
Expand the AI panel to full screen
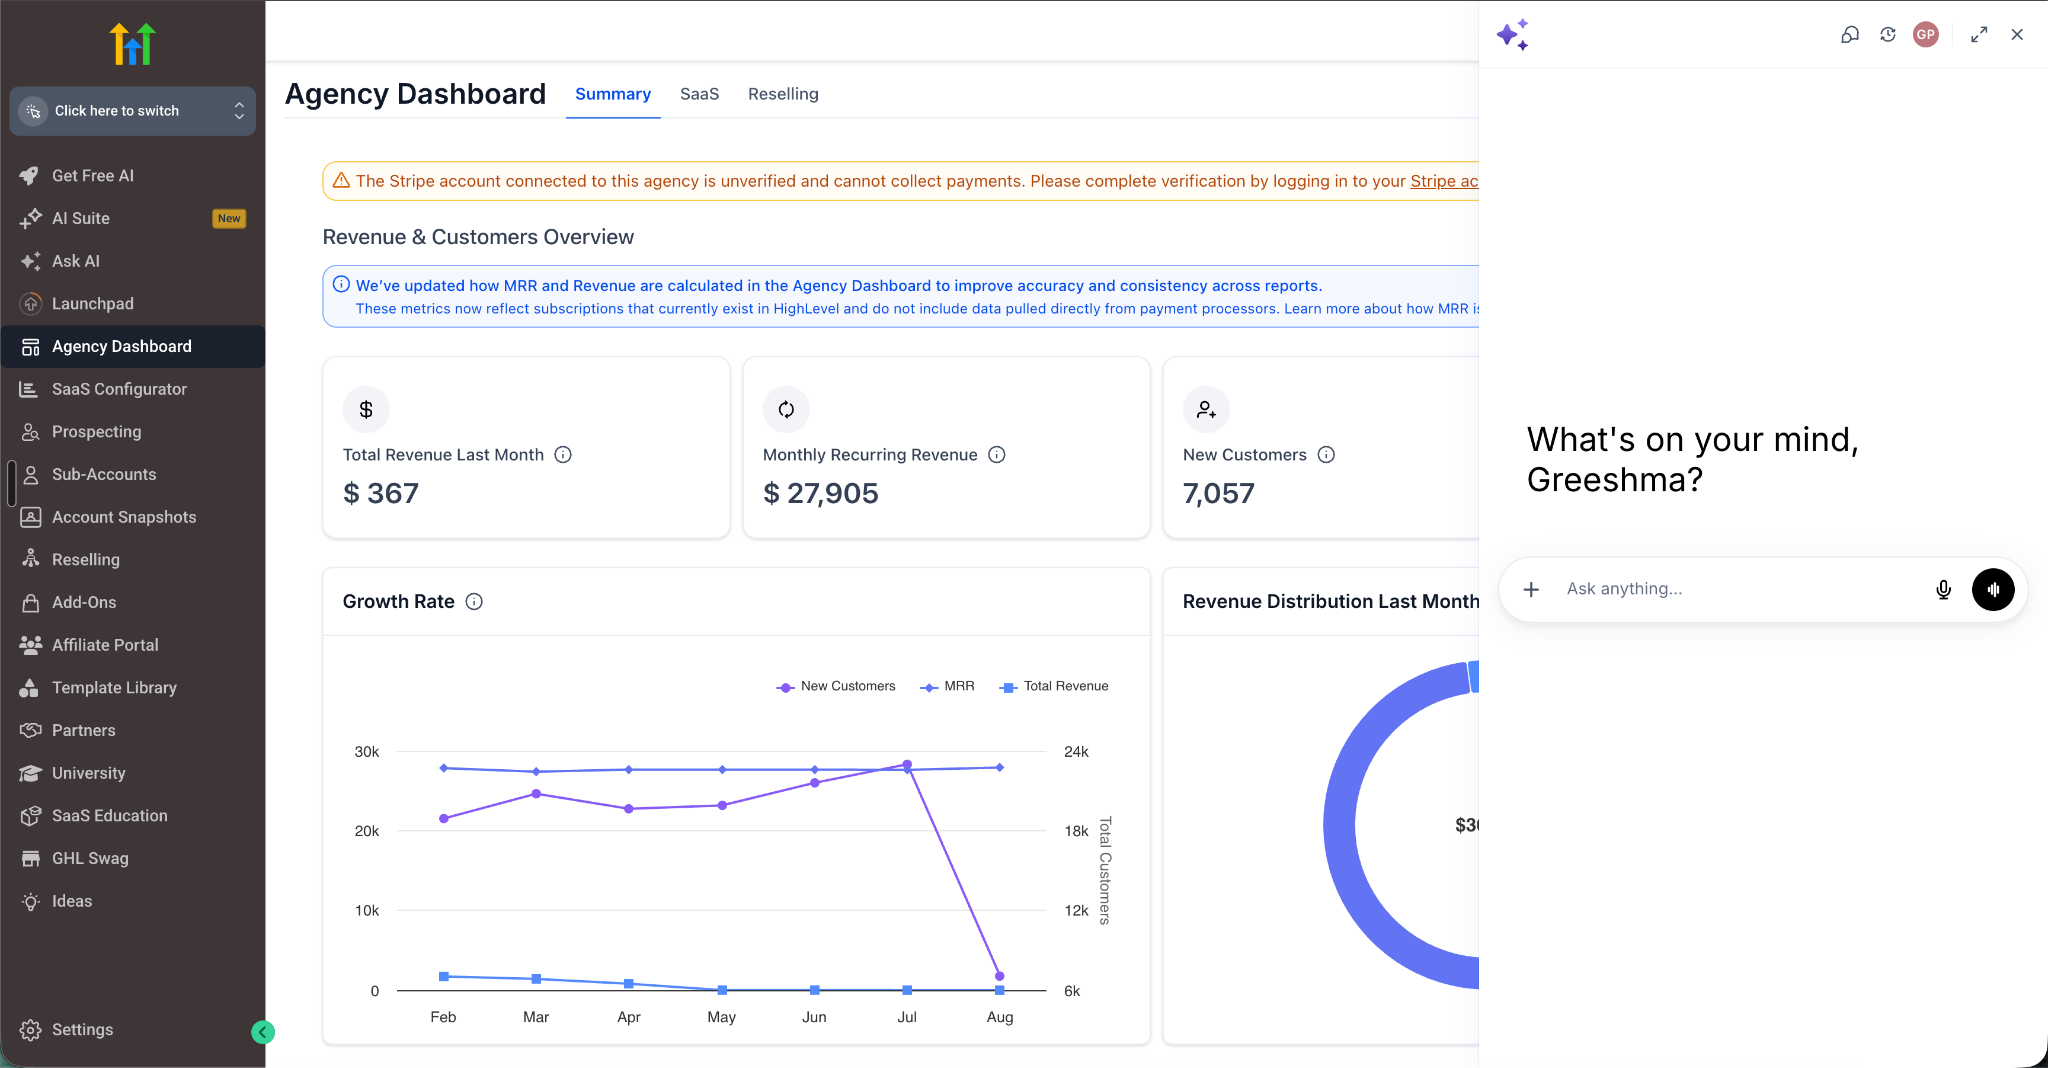1979,35
